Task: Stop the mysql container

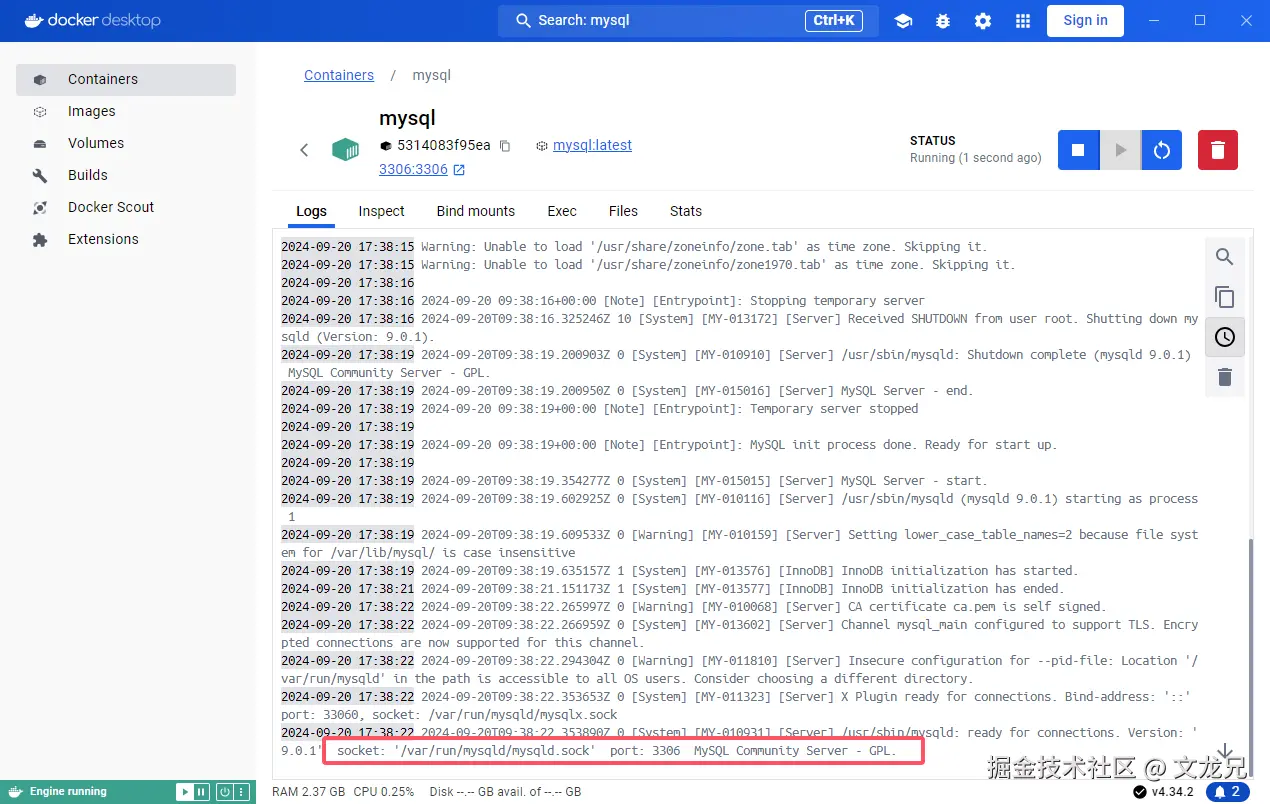Action: [x=1078, y=150]
